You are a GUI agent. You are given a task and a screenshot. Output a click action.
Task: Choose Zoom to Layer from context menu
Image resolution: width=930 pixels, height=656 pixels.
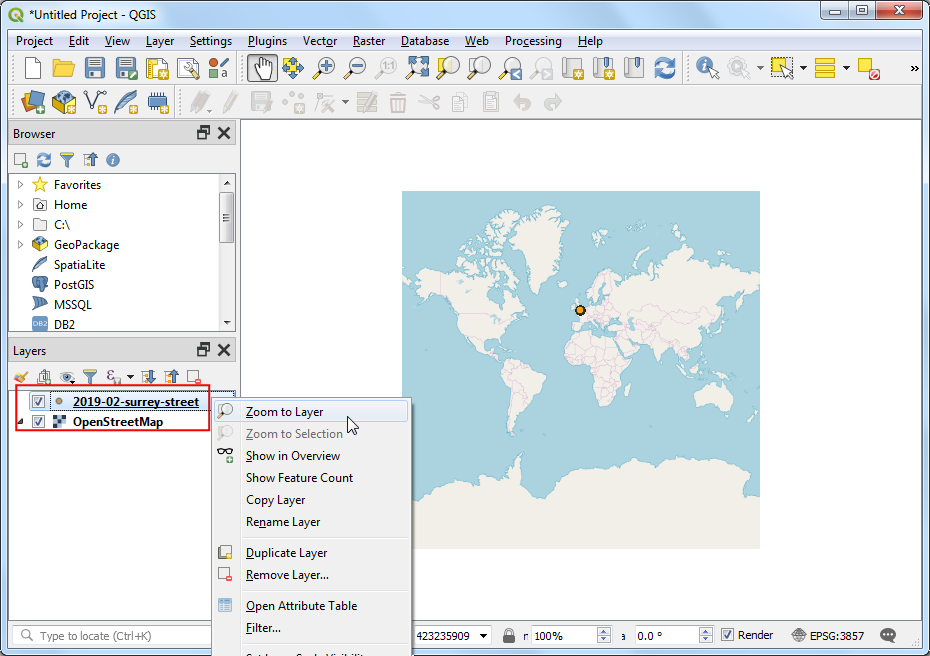click(x=284, y=412)
